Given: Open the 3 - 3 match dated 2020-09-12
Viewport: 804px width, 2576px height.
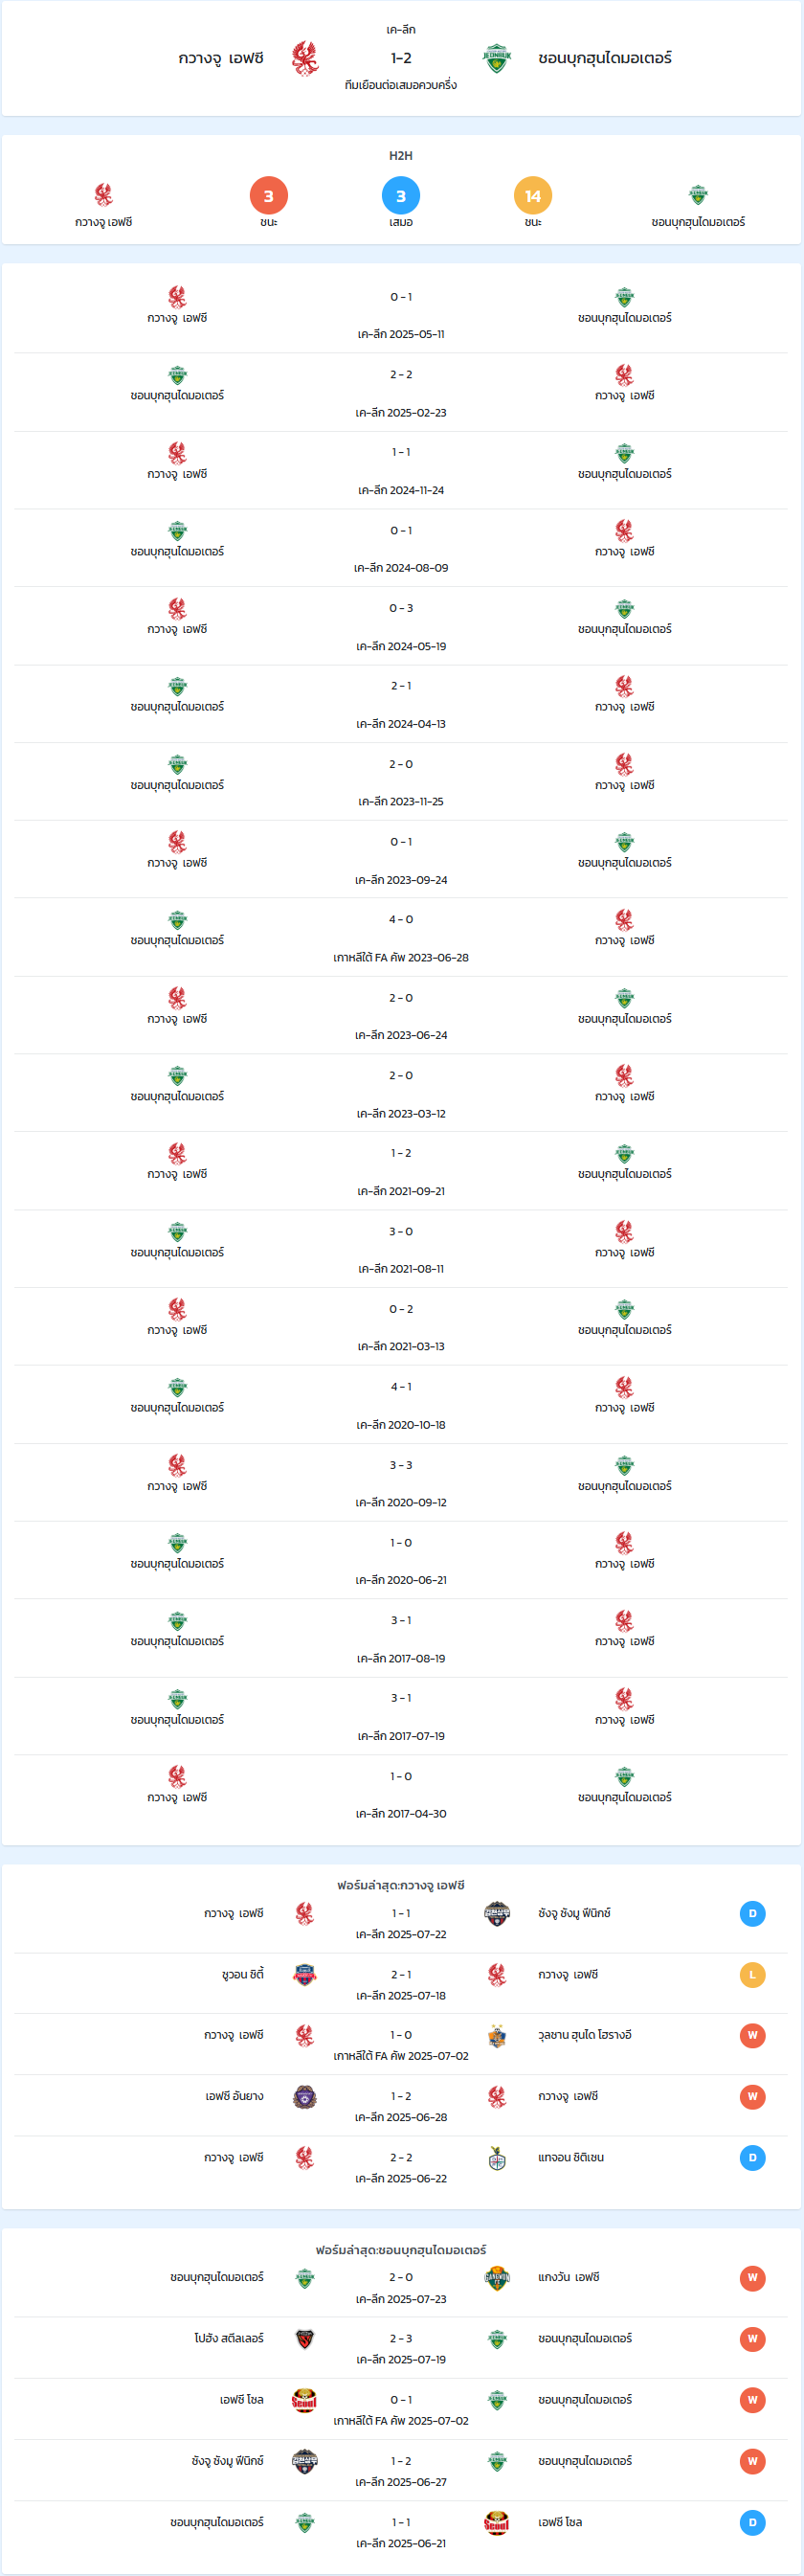Looking at the screenshot, I should 401,1483.
